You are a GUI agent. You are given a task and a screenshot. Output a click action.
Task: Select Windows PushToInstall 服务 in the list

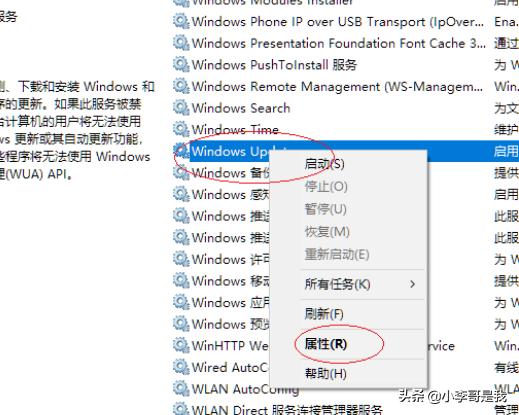(274, 64)
